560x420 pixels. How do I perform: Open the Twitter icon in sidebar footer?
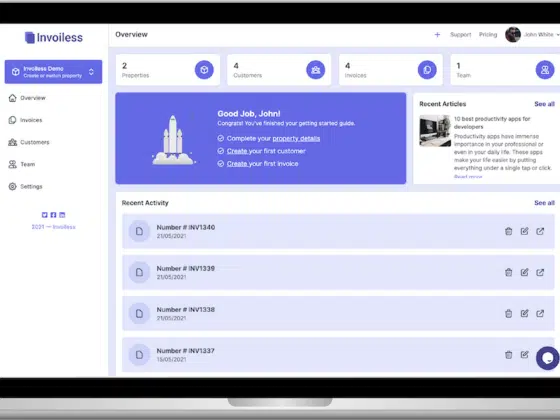45,215
